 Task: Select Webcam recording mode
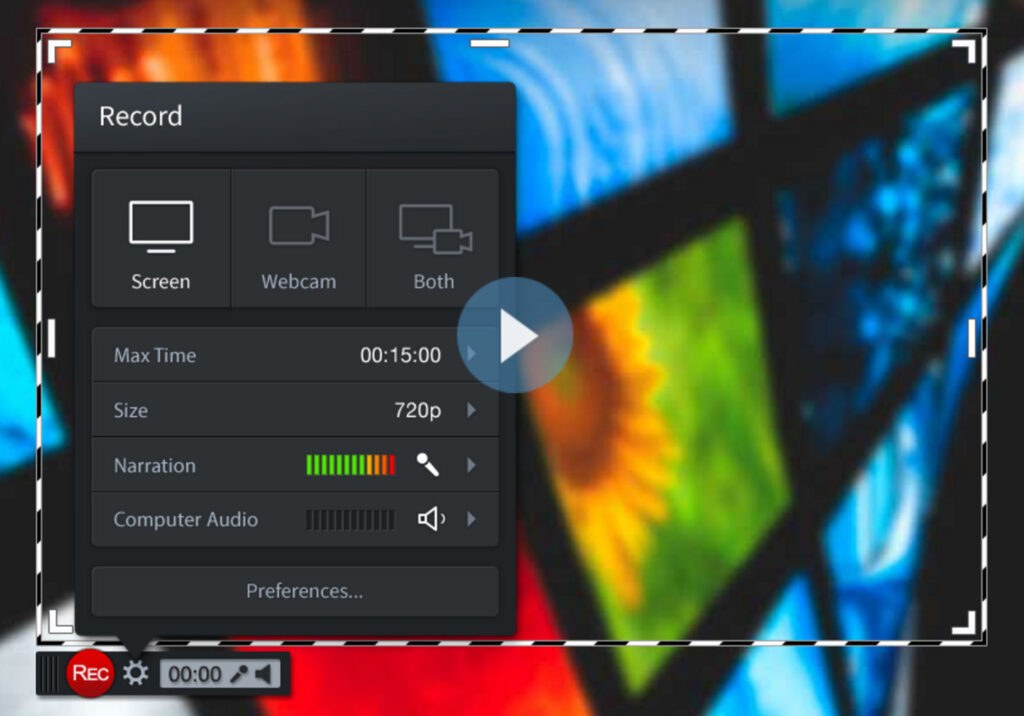coord(298,238)
